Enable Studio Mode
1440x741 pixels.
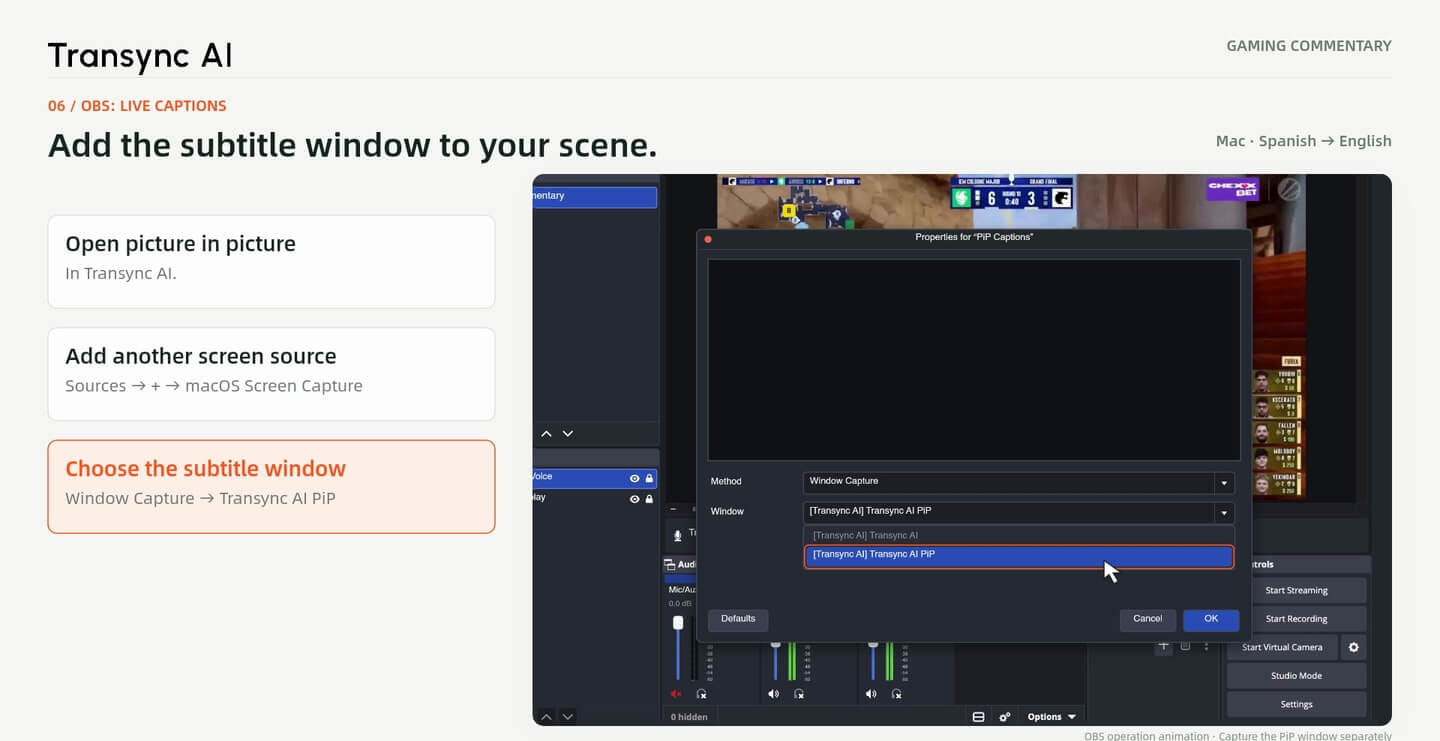pyautogui.click(x=1296, y=676)
